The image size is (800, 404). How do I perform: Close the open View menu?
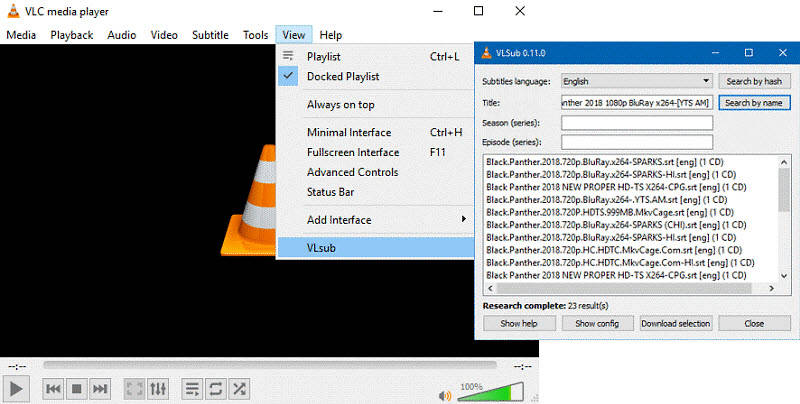pos(293,35)
